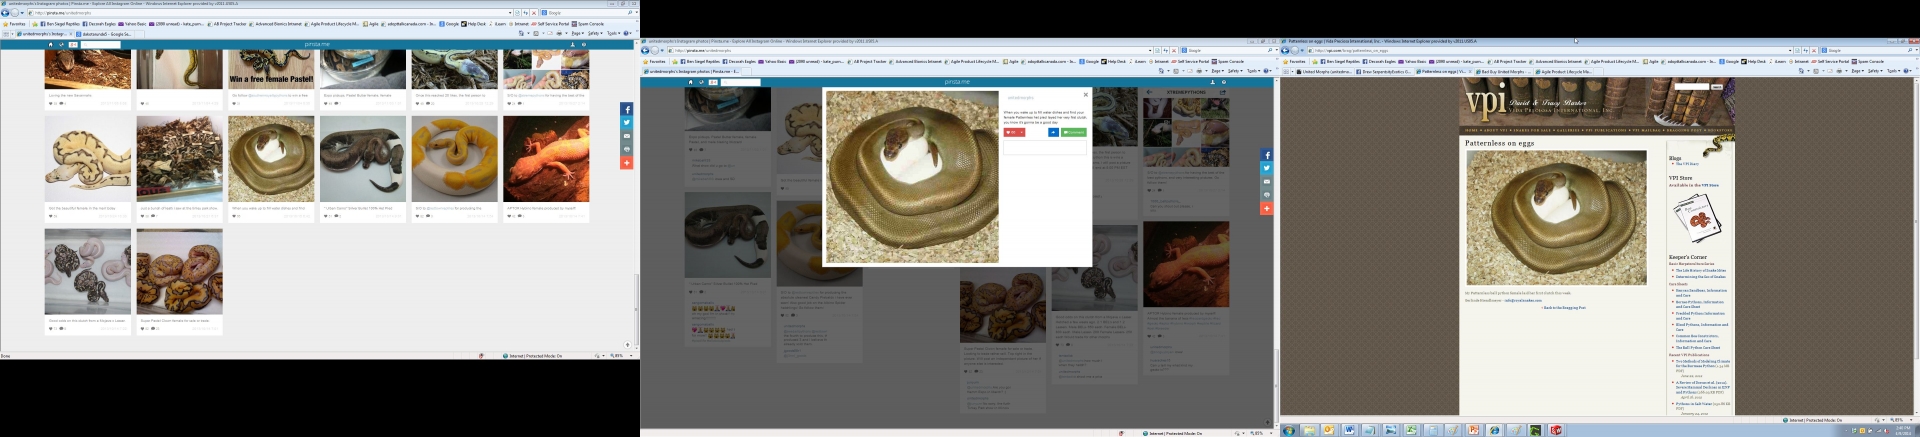Open Tools menu dropdown in left window

(x=613, y=33)
